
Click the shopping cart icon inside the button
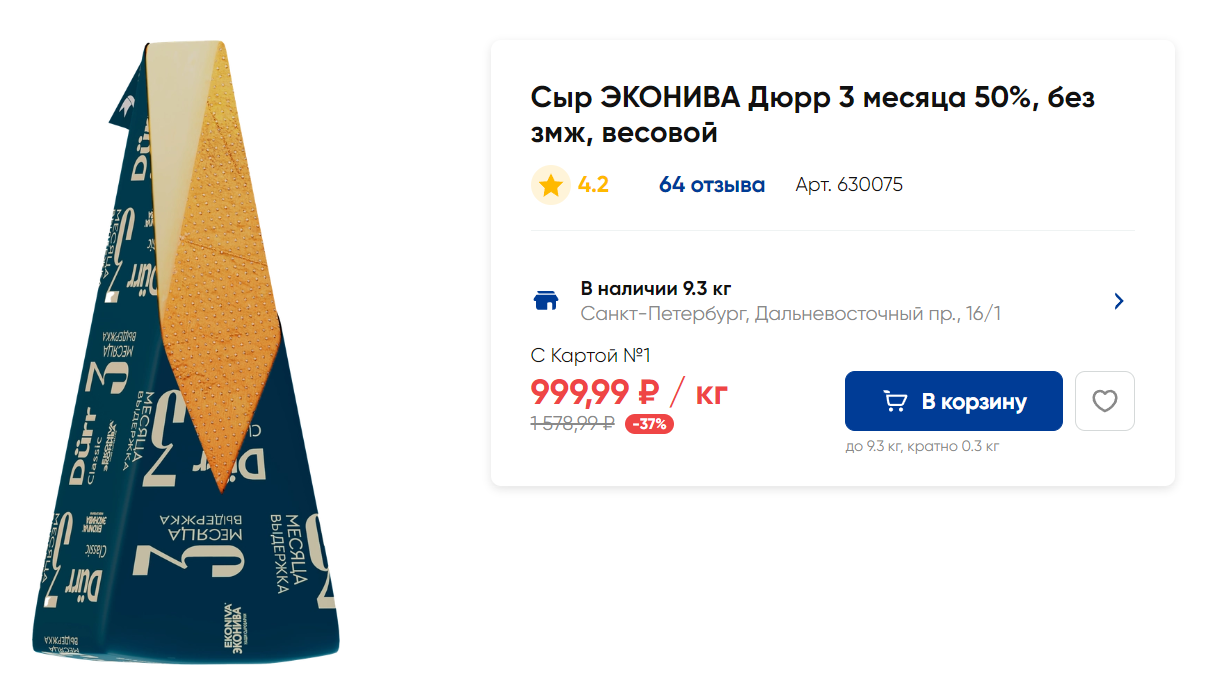(x=895, y=401)
